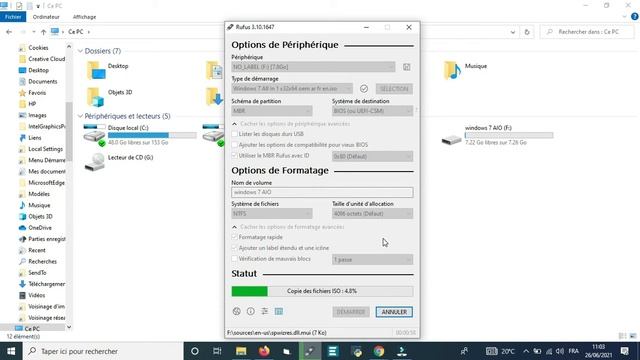The height and width of the screenshot is (360, 640).
Task: Open File Explorer from taskbar
Action: [x=241, y=351]
